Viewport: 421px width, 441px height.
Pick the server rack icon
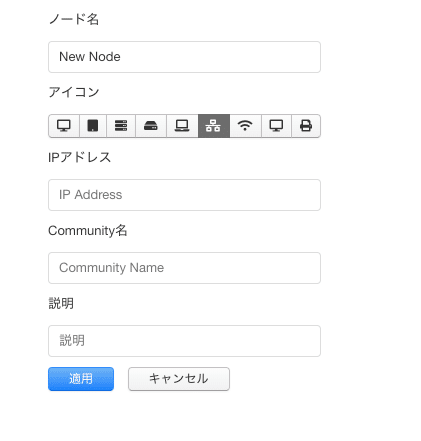[x=121, y=126]
